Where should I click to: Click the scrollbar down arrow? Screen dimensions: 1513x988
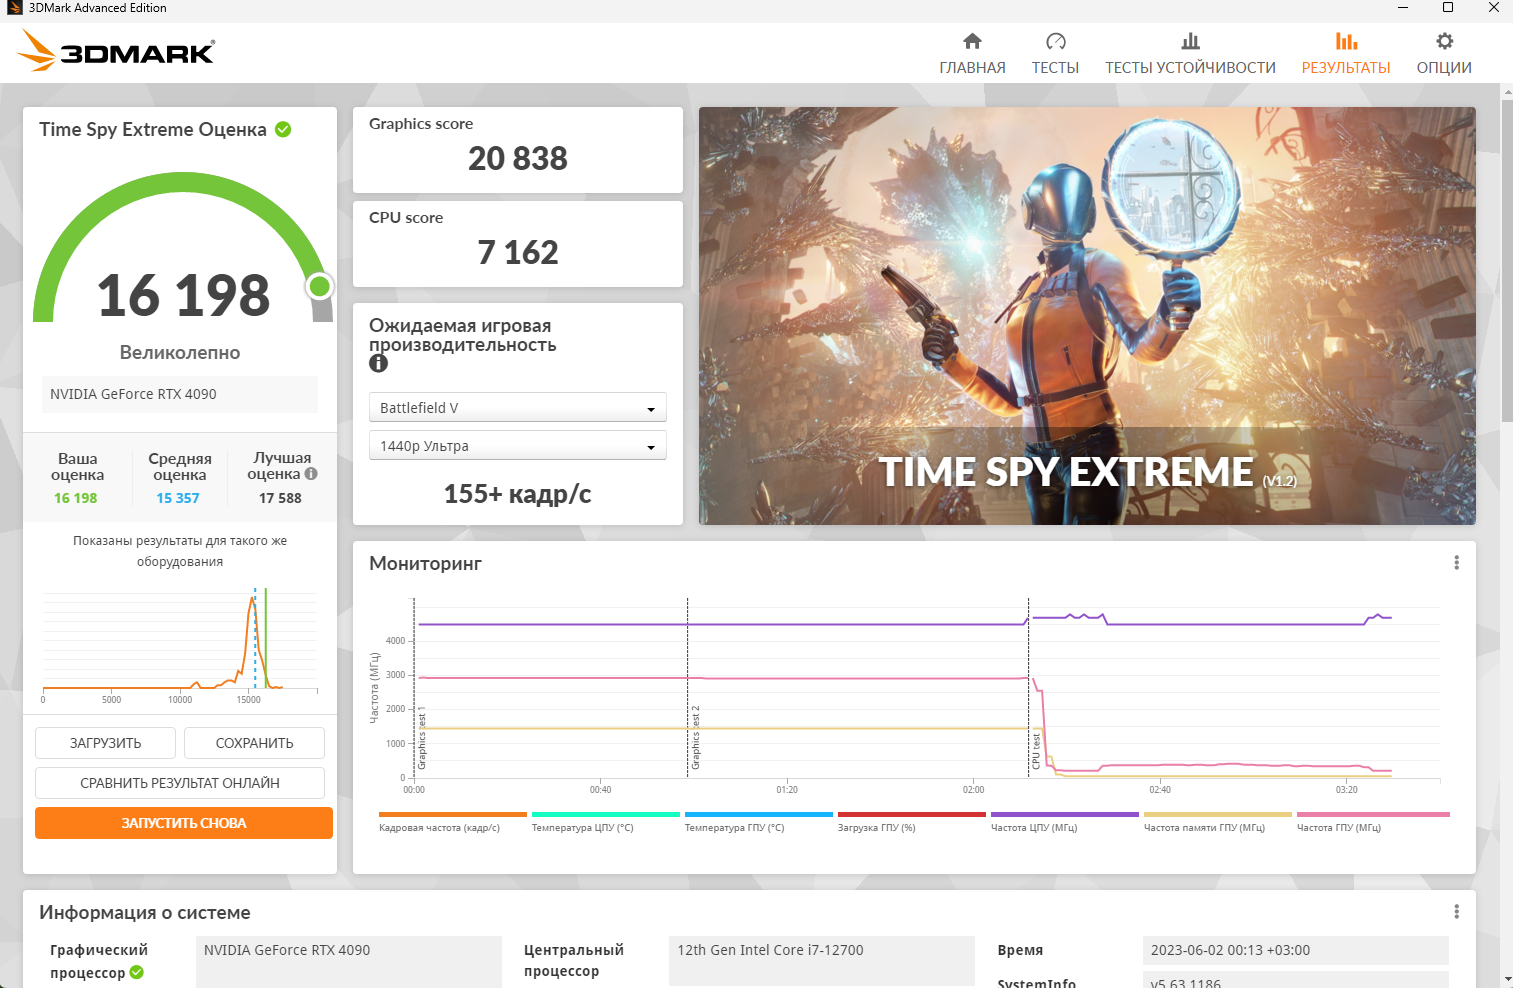click(1507, 979)
